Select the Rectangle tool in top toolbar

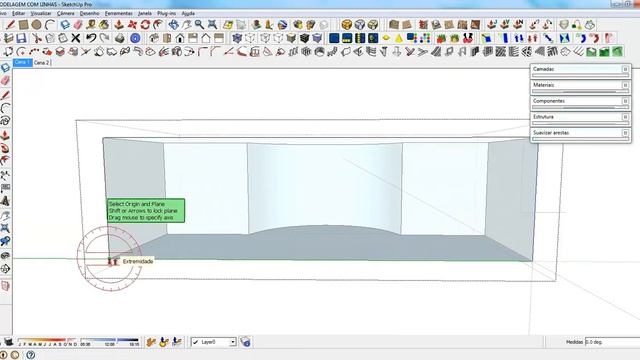[x=23, y=25]
